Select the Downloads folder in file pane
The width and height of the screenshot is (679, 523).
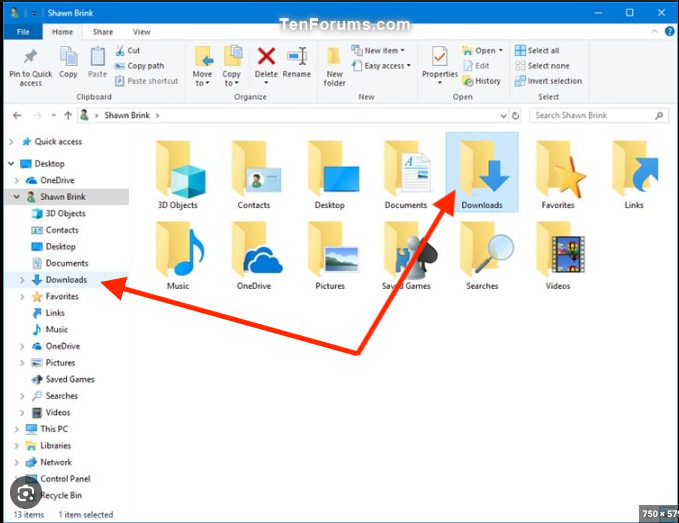click(x=482, y=172)
